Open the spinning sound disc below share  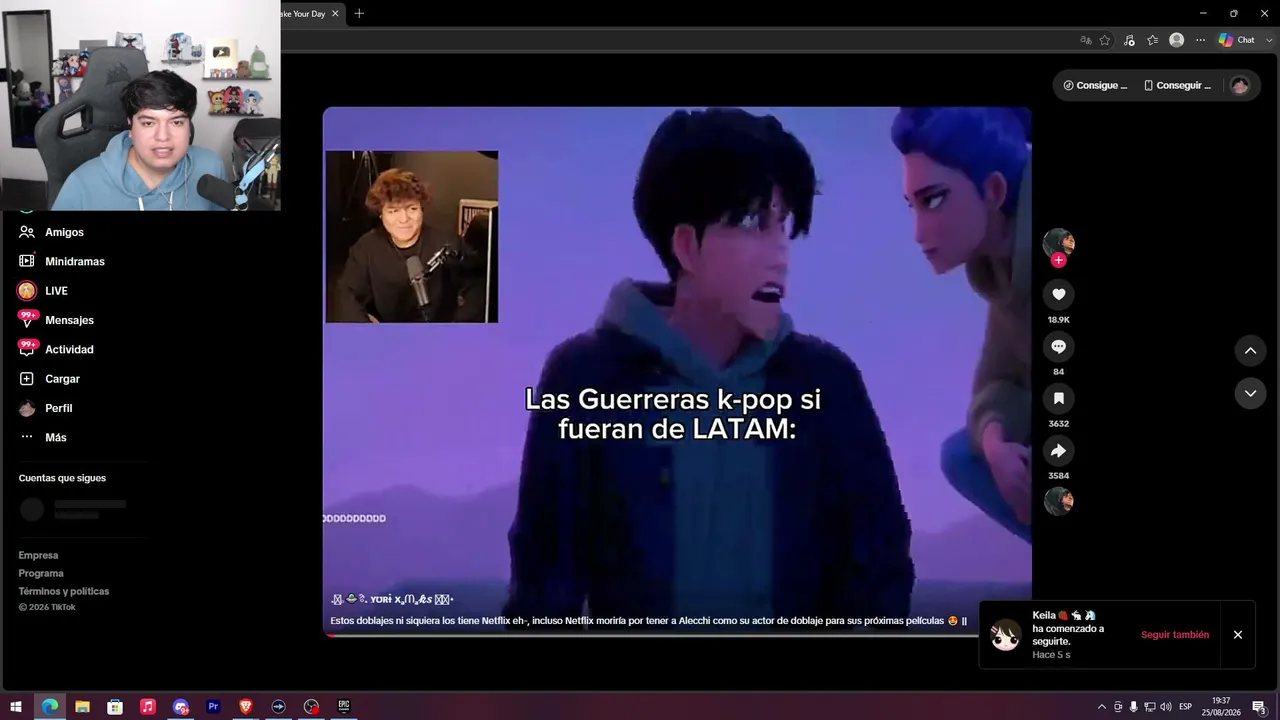1058,501
